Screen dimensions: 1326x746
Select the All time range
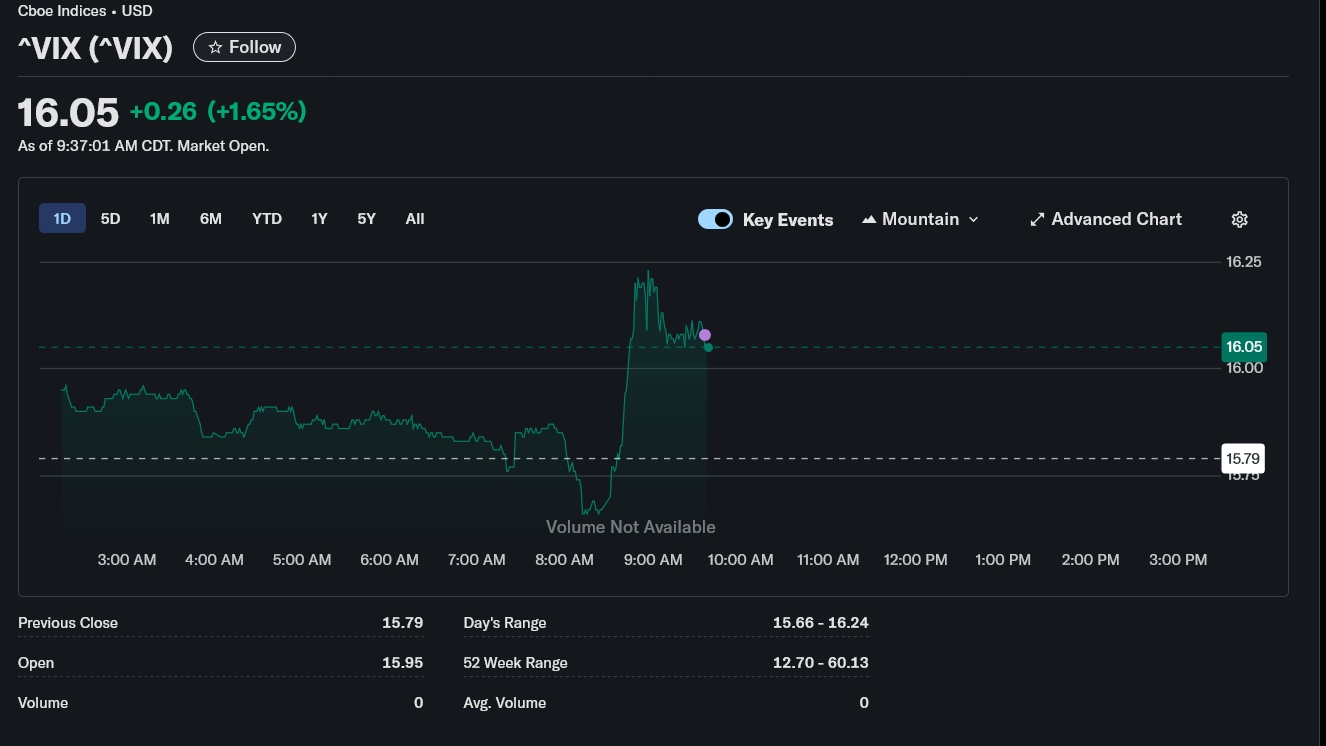(x=415, y=218)
